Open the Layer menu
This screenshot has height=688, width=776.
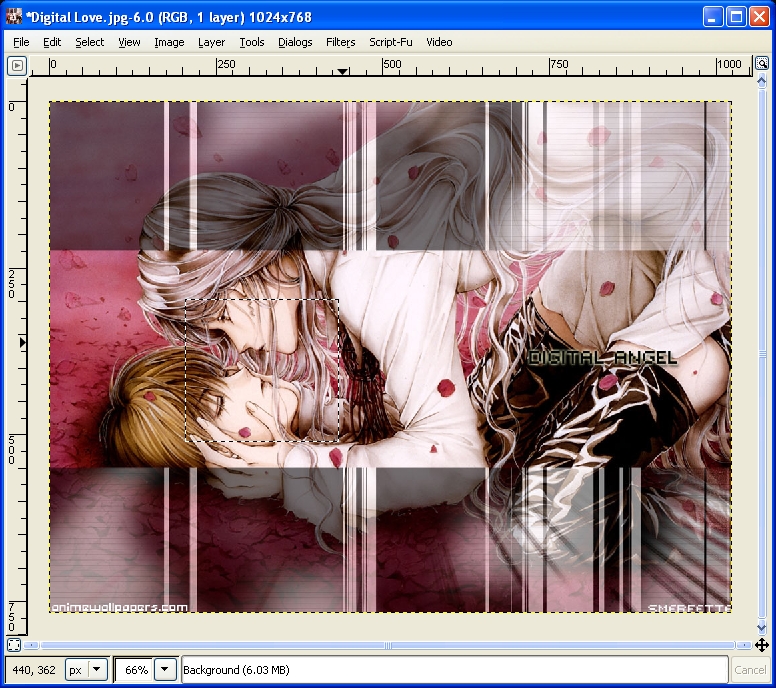click(x=211, y=42)
